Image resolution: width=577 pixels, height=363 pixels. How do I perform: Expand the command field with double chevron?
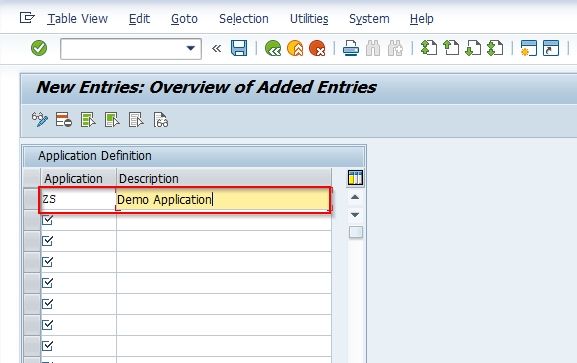pyautogui.click(x=217, y=48)
